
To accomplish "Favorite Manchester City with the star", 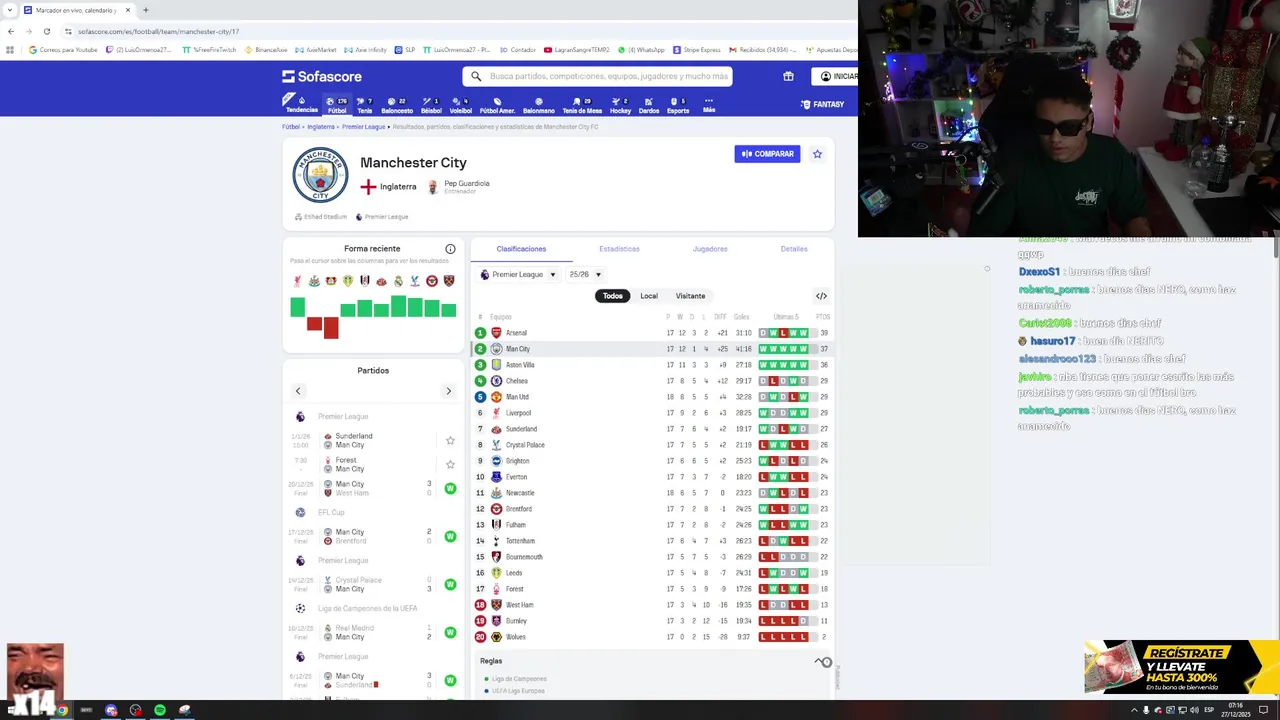I will coord(817,154).
